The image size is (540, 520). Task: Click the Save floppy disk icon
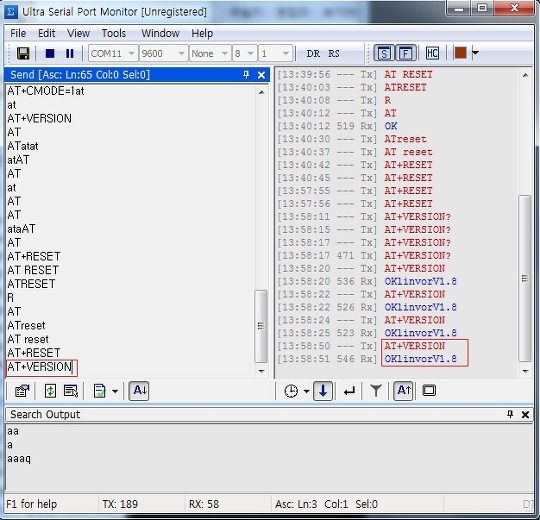(x=23, y=53)
